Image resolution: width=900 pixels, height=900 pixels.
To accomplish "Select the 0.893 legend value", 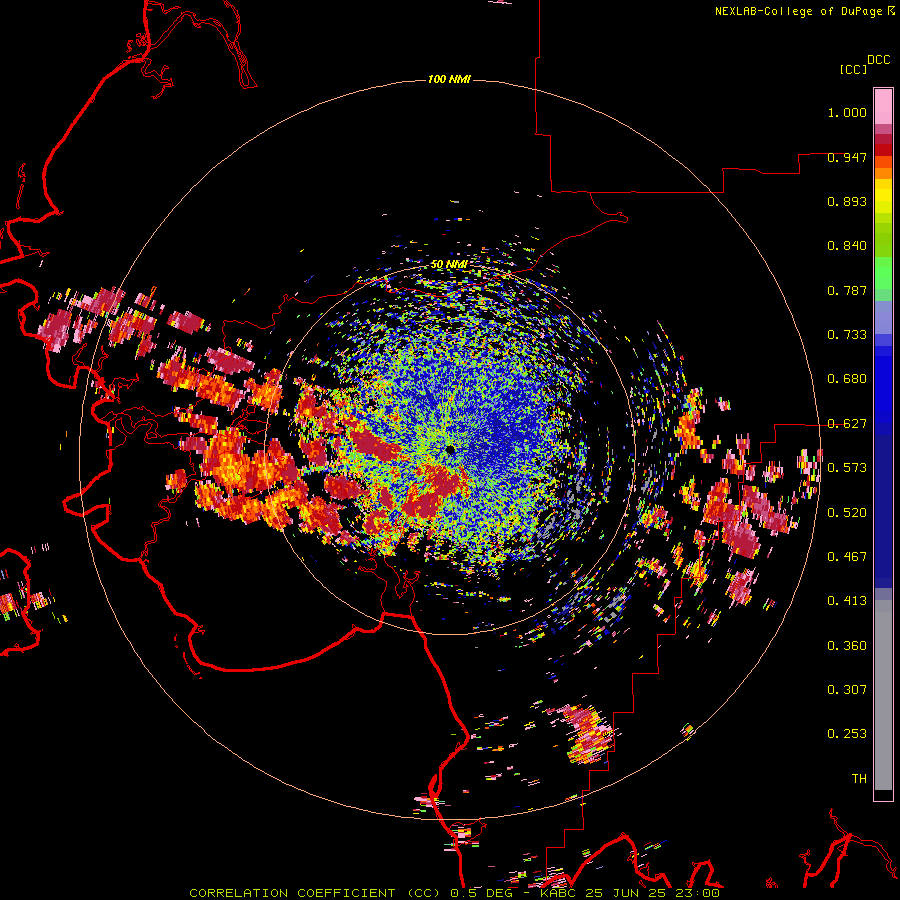I will click(847, 201).
